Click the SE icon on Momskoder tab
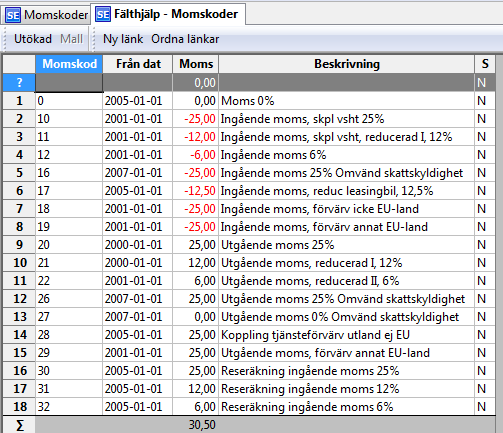 tap(13, 15)
